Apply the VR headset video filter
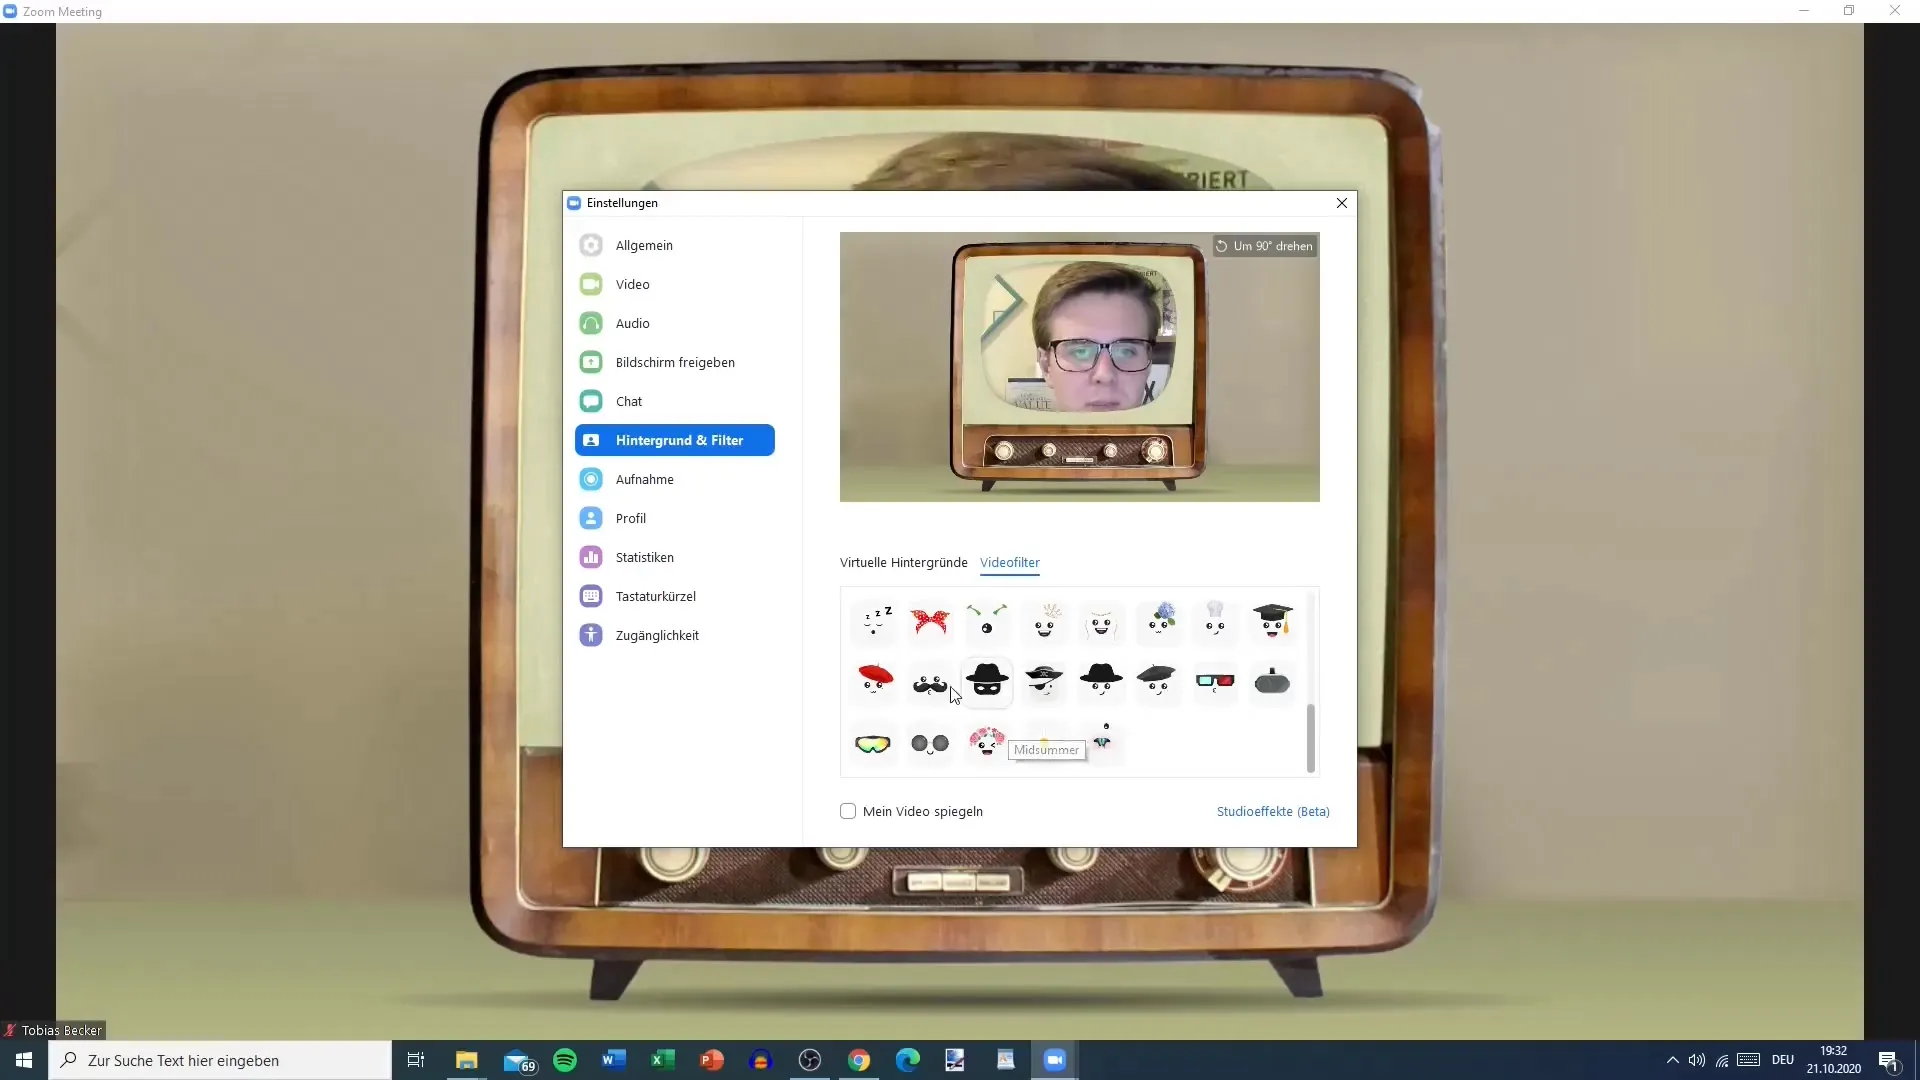This screenshot has height=1080, width=1920. (1272, 681)
